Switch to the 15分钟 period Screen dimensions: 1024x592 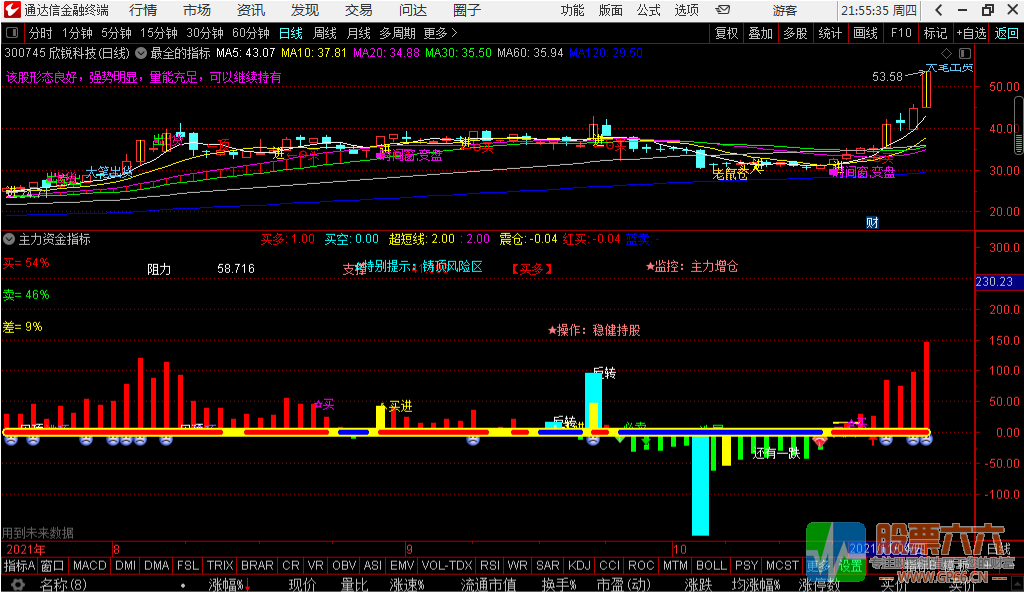(159, 33)
